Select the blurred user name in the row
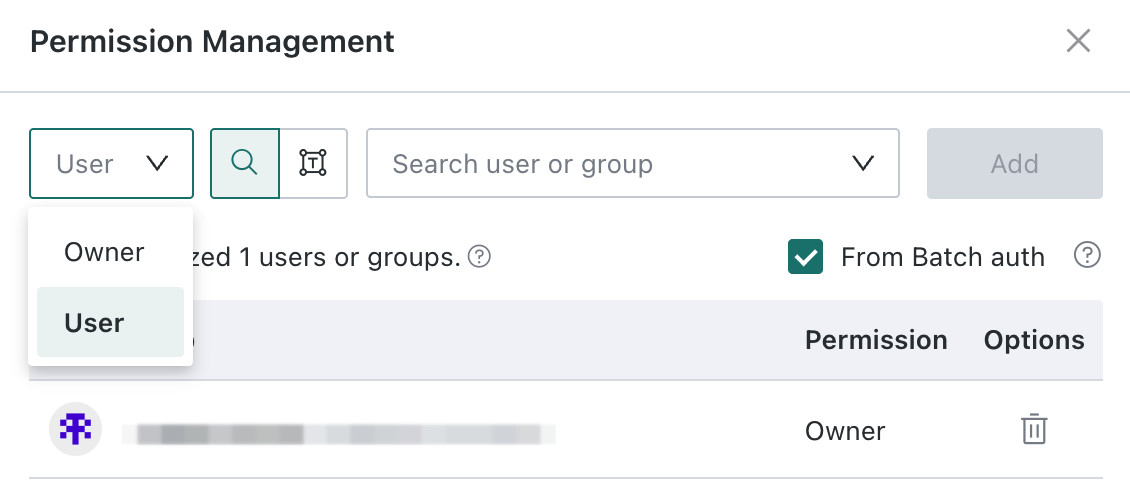1130x504 pixels. [x=339, y=433]
